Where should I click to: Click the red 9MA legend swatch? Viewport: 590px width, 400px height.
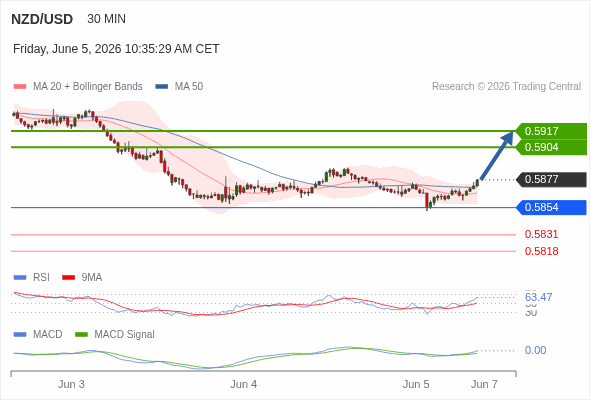[68, 278]
